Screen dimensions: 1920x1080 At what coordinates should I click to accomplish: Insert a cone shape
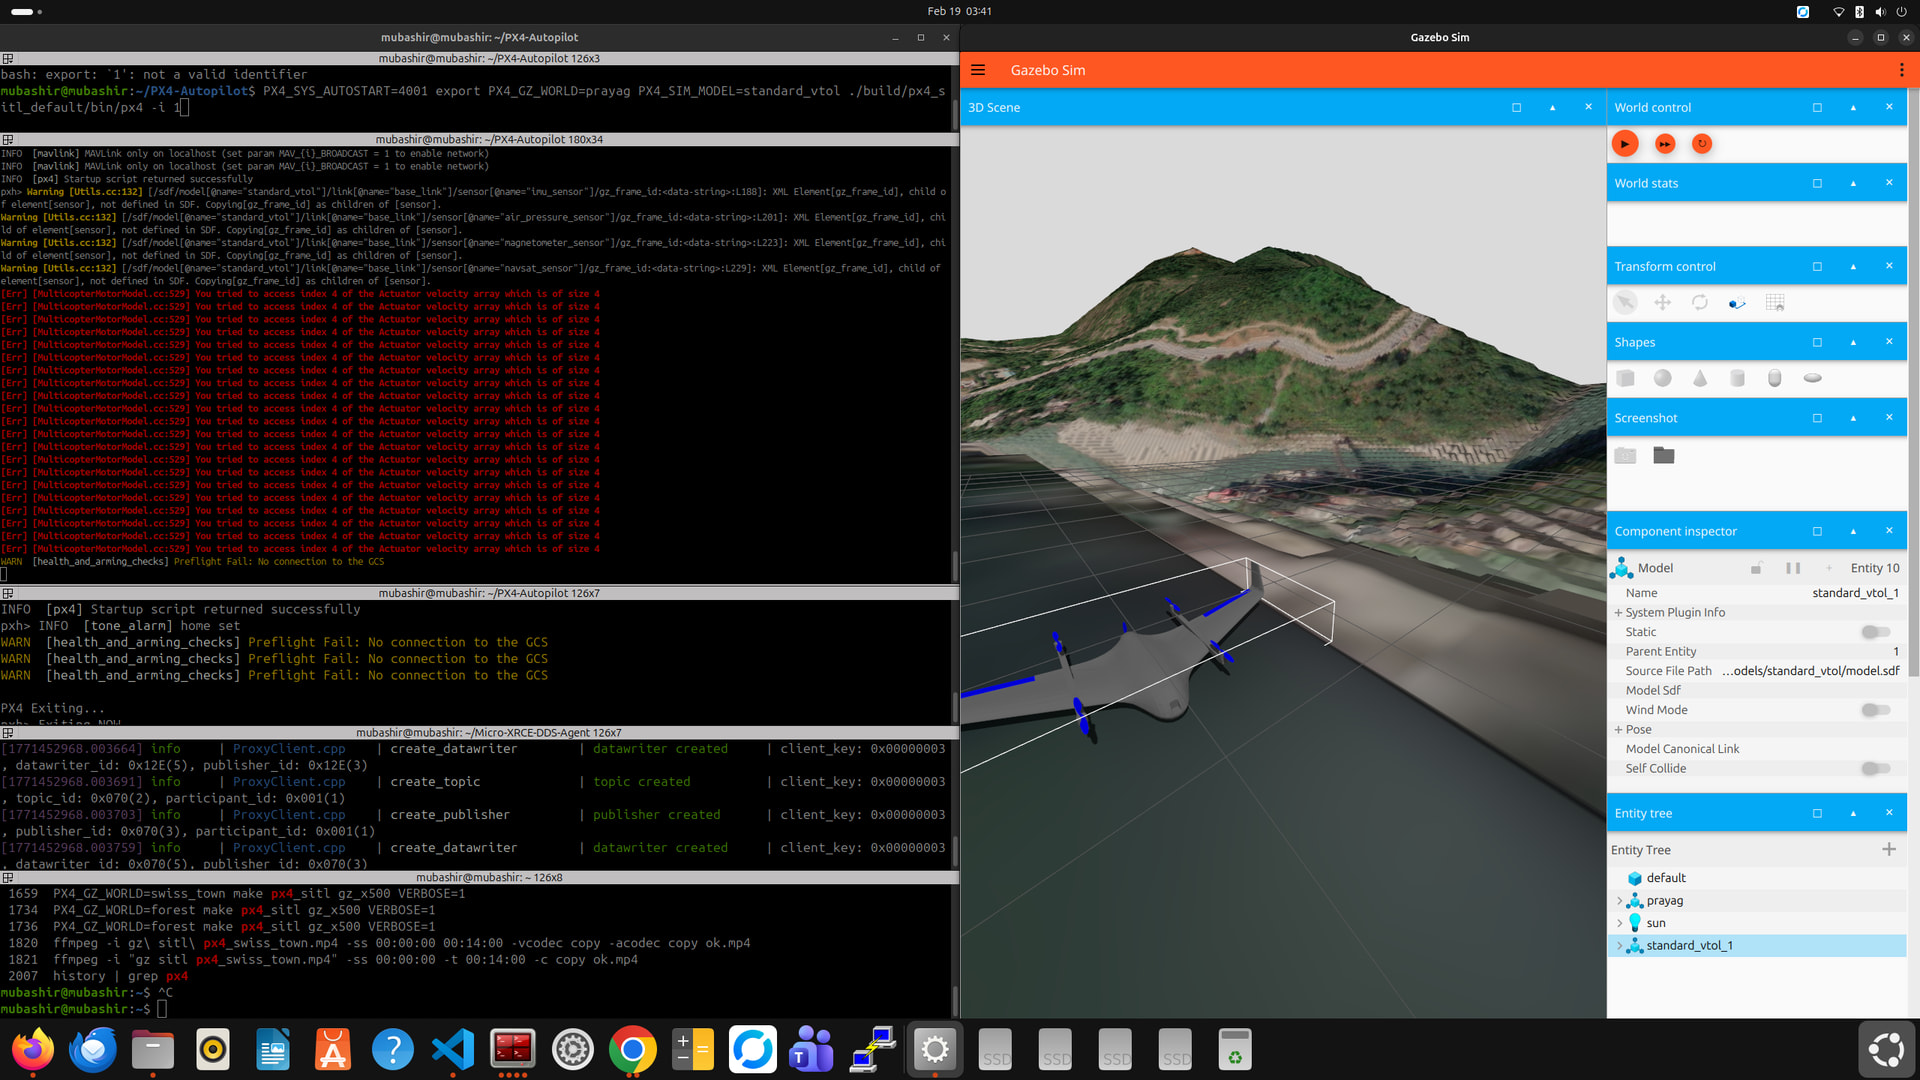pyautogui.click(x=1700, y=378)
